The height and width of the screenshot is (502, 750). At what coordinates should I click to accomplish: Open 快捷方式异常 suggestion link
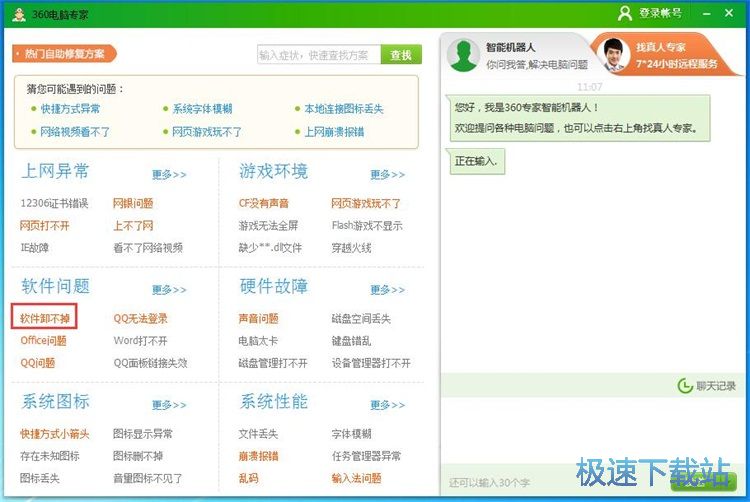pos(70,109)
